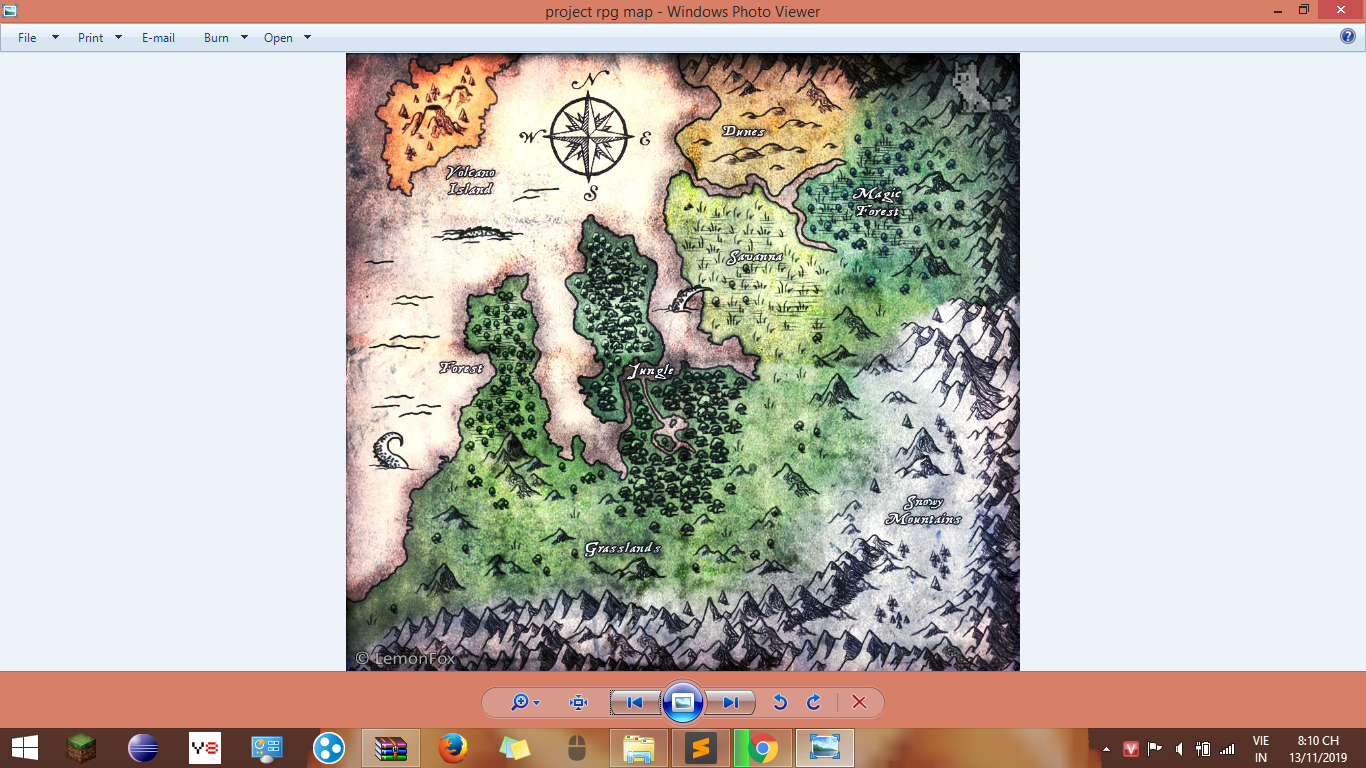
Task: Click the Photo Viewer title bar app icon
Action: 12,10
